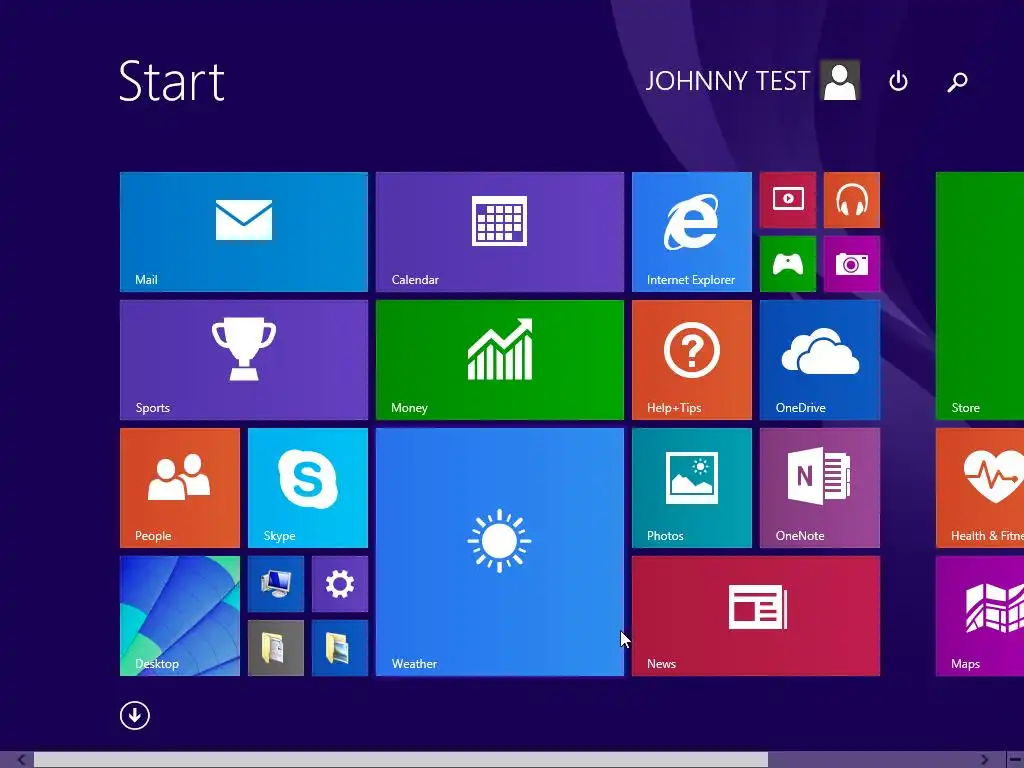1024x768 pixels.
Task: Open the Video tile
Action: pyautogui.click(x=788, y=200)
